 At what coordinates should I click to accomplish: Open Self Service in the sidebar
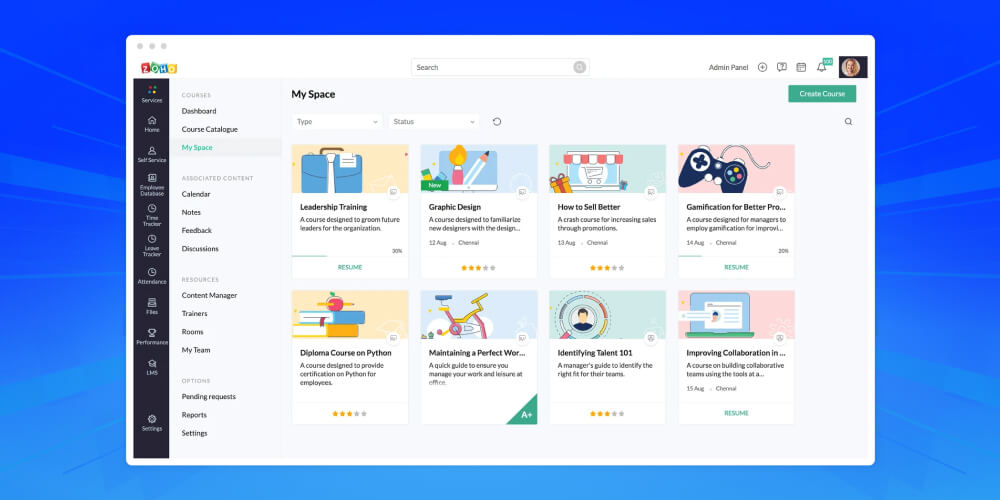coord(152,154)
